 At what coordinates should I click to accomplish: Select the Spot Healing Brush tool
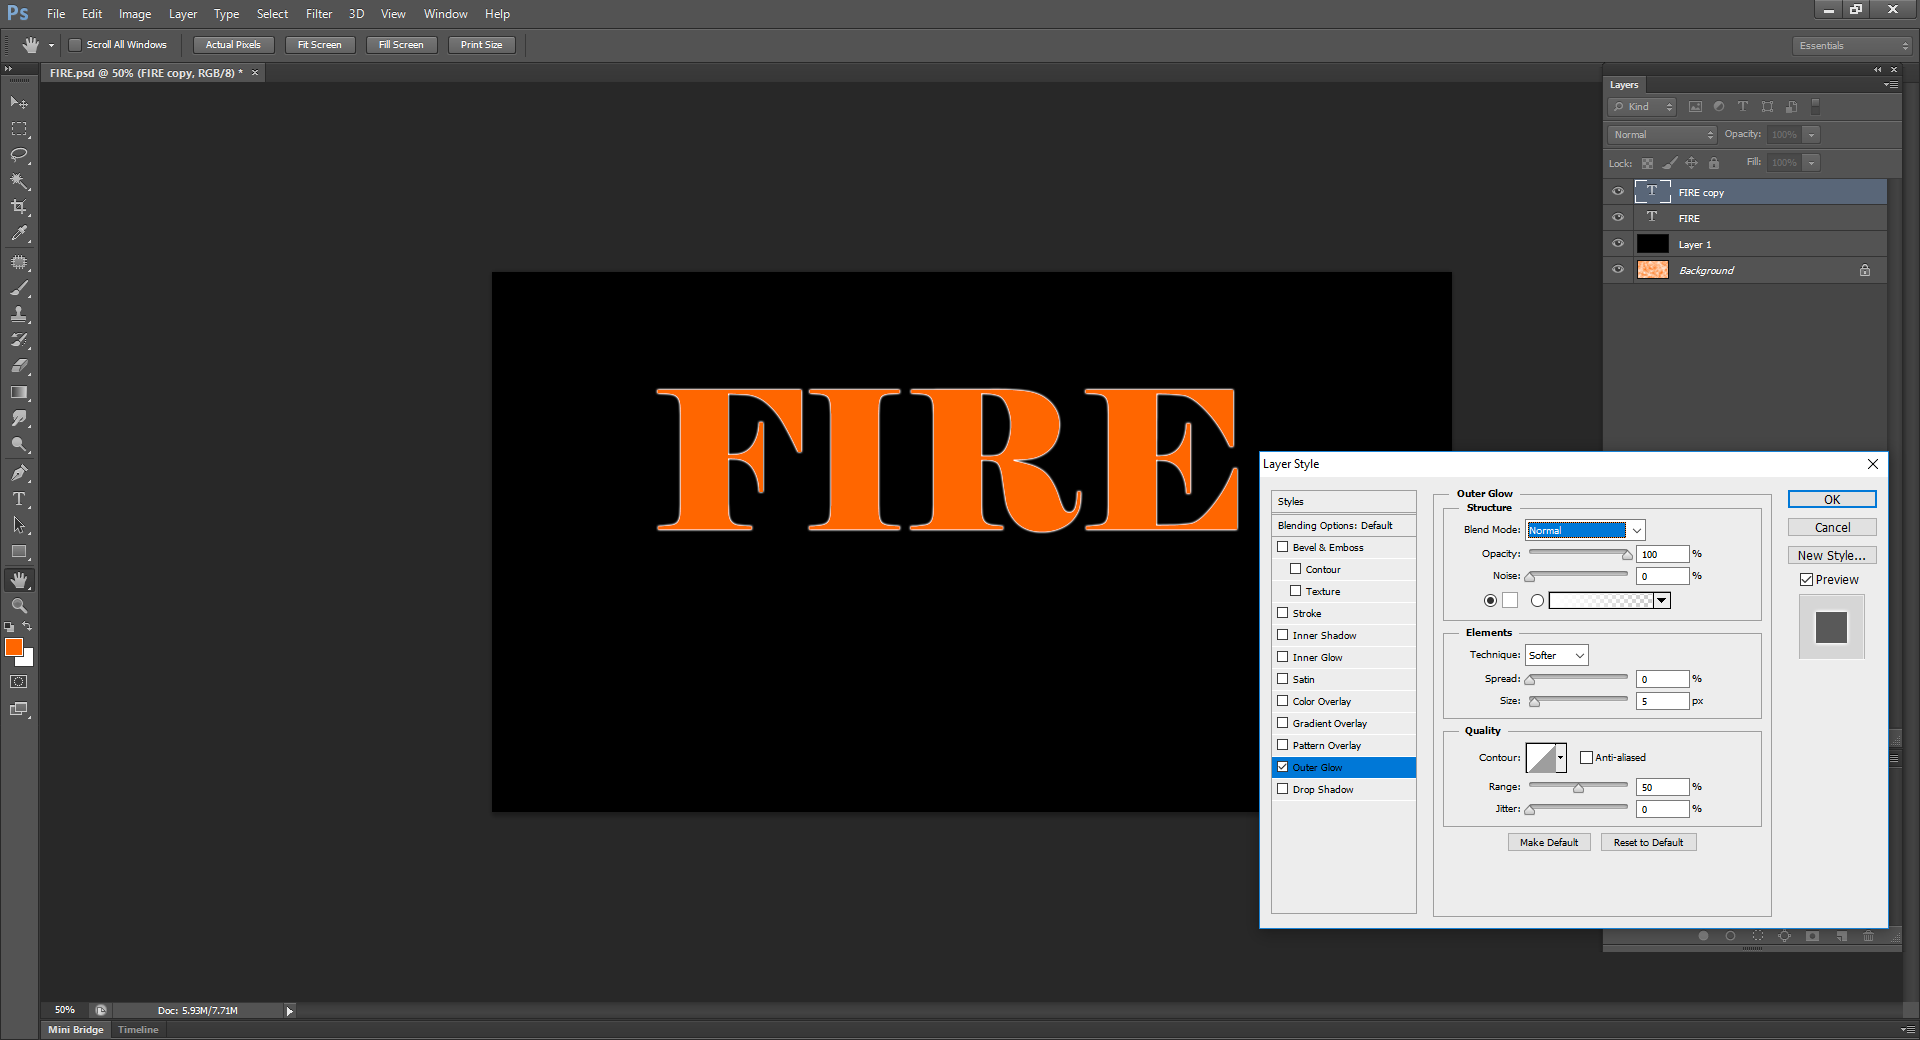pyautogui.click(x=19, y=262)
